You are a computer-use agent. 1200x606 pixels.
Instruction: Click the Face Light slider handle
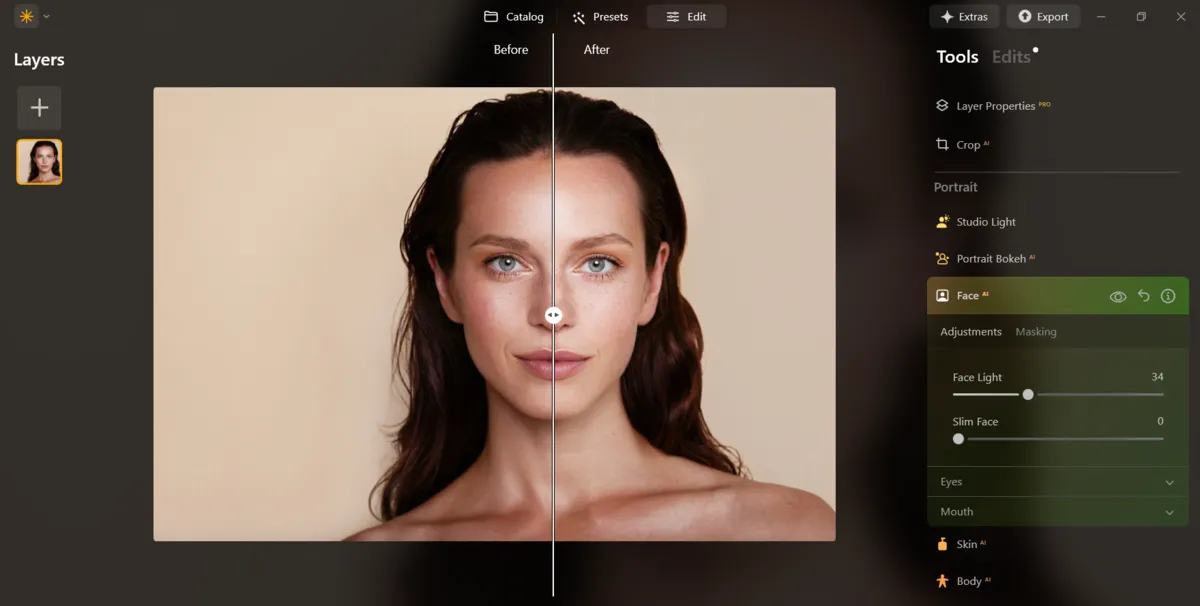coord(1028,395)
